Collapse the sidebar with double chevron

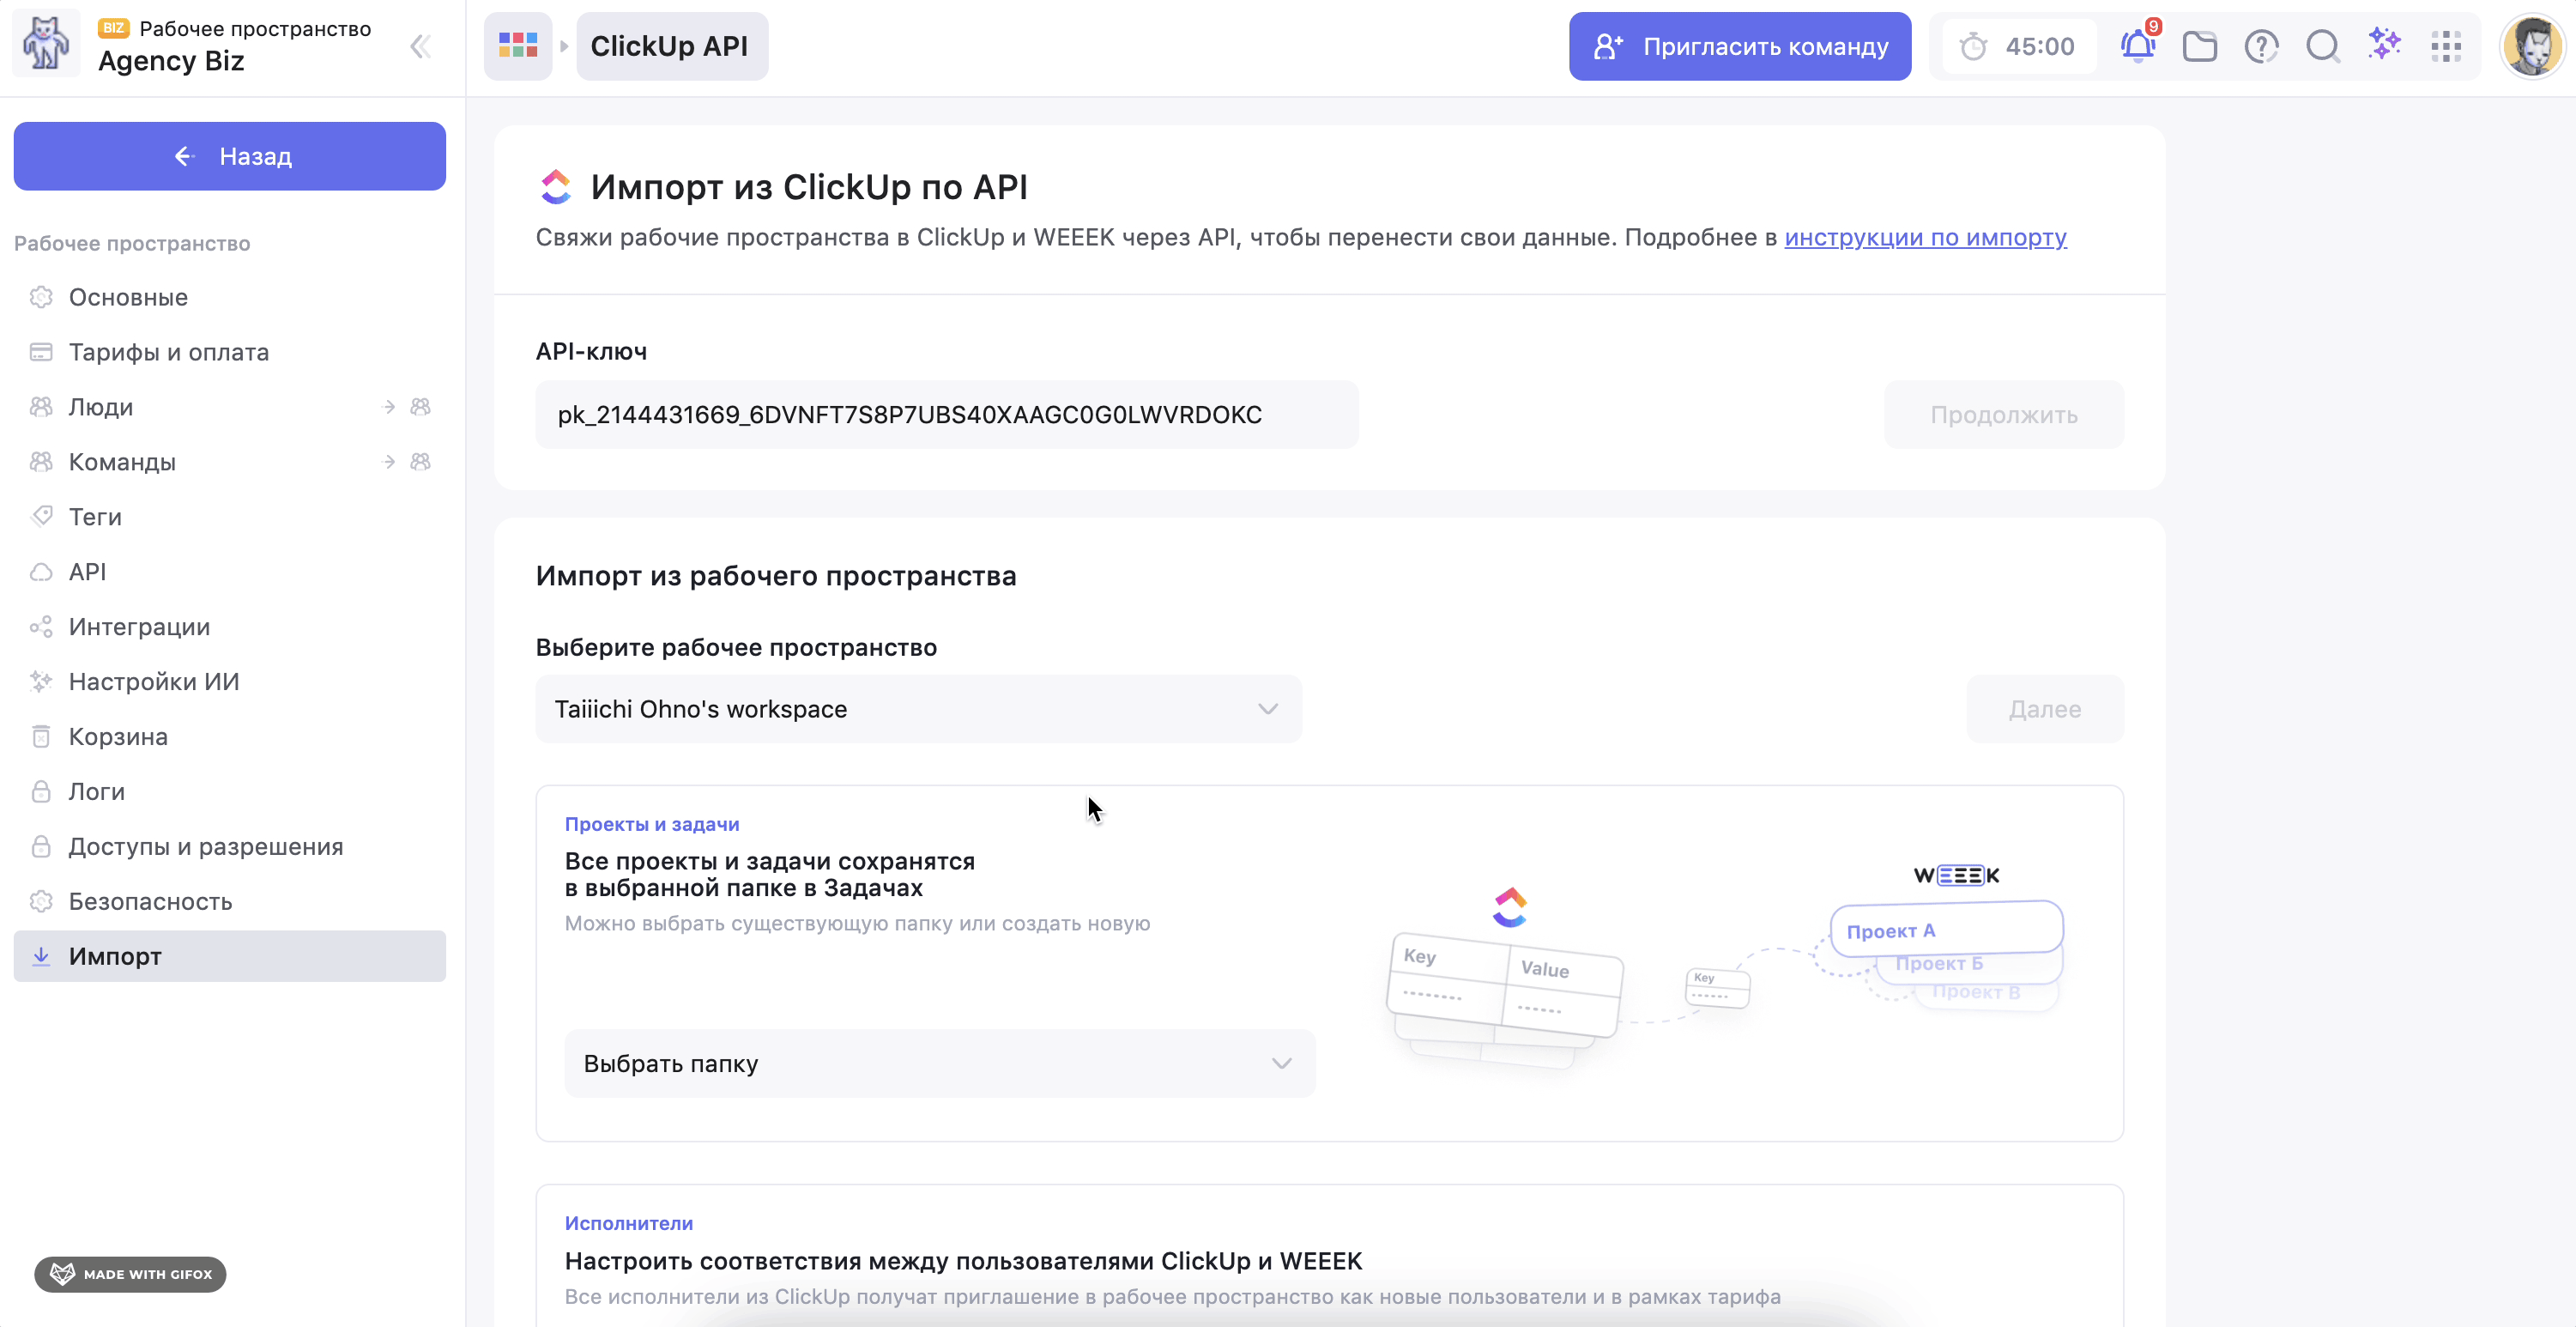(420, 46)
